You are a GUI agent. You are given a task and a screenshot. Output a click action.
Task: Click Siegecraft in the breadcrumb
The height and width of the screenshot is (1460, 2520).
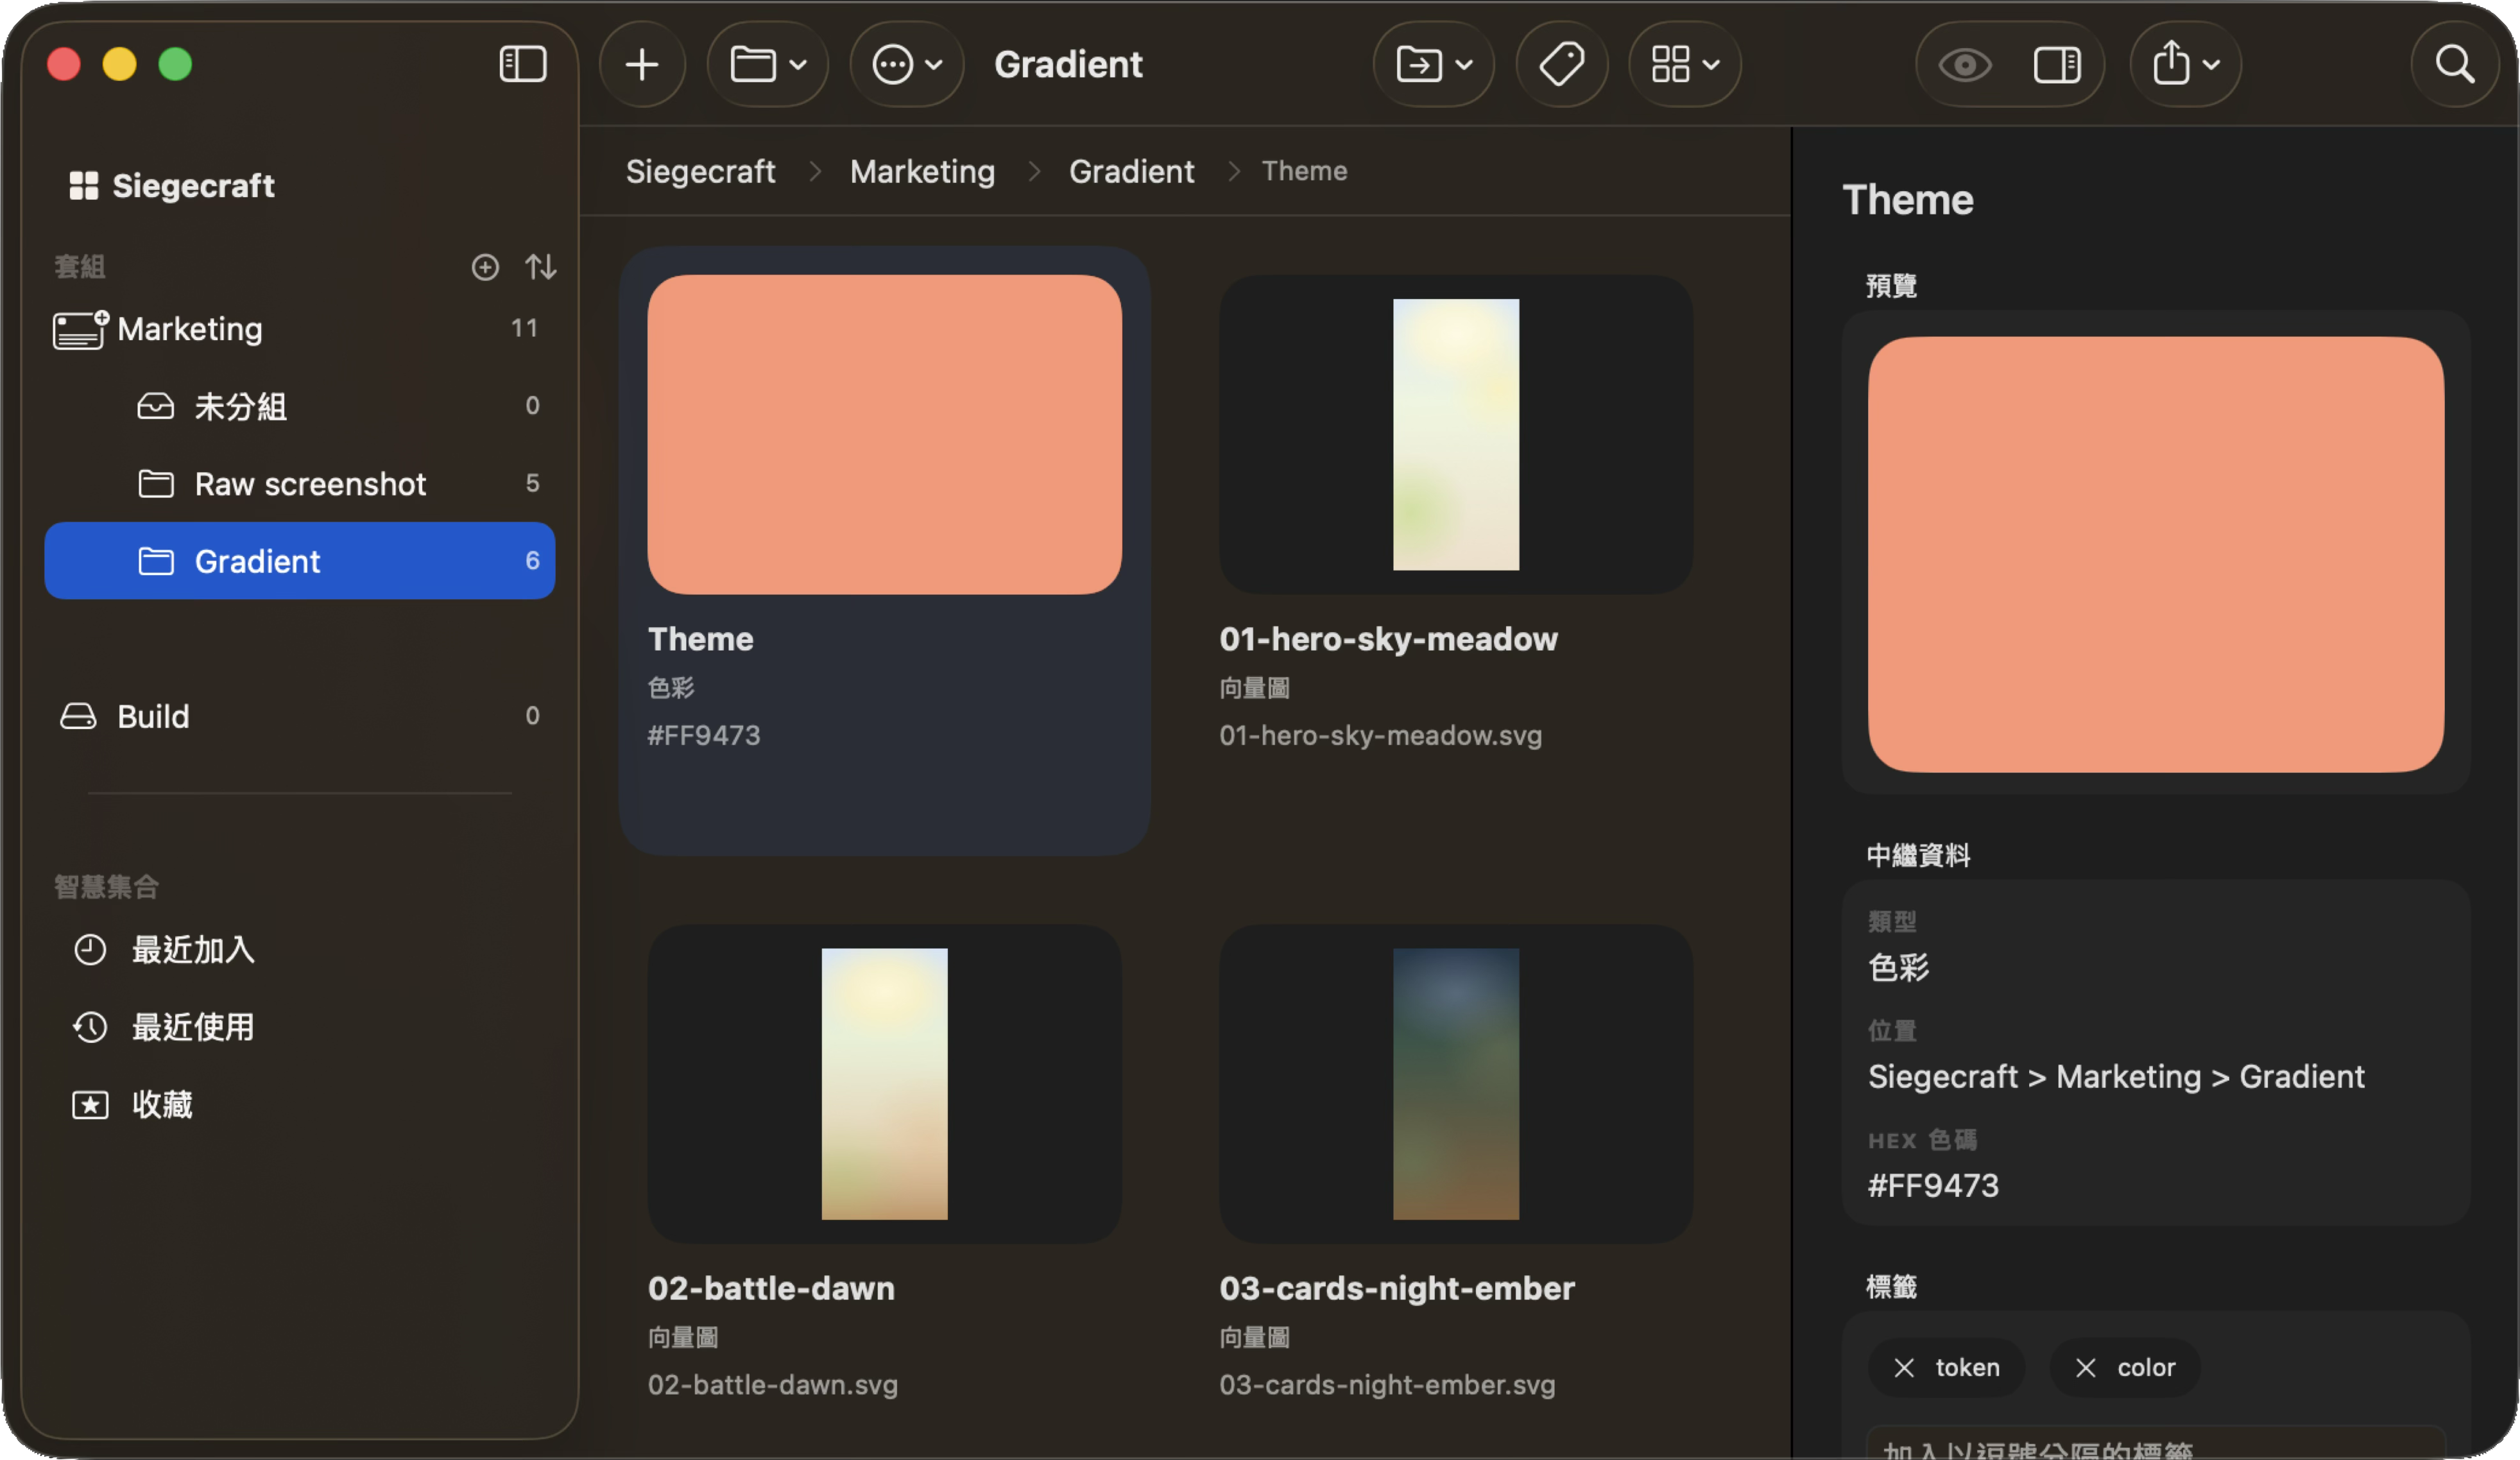700,171
